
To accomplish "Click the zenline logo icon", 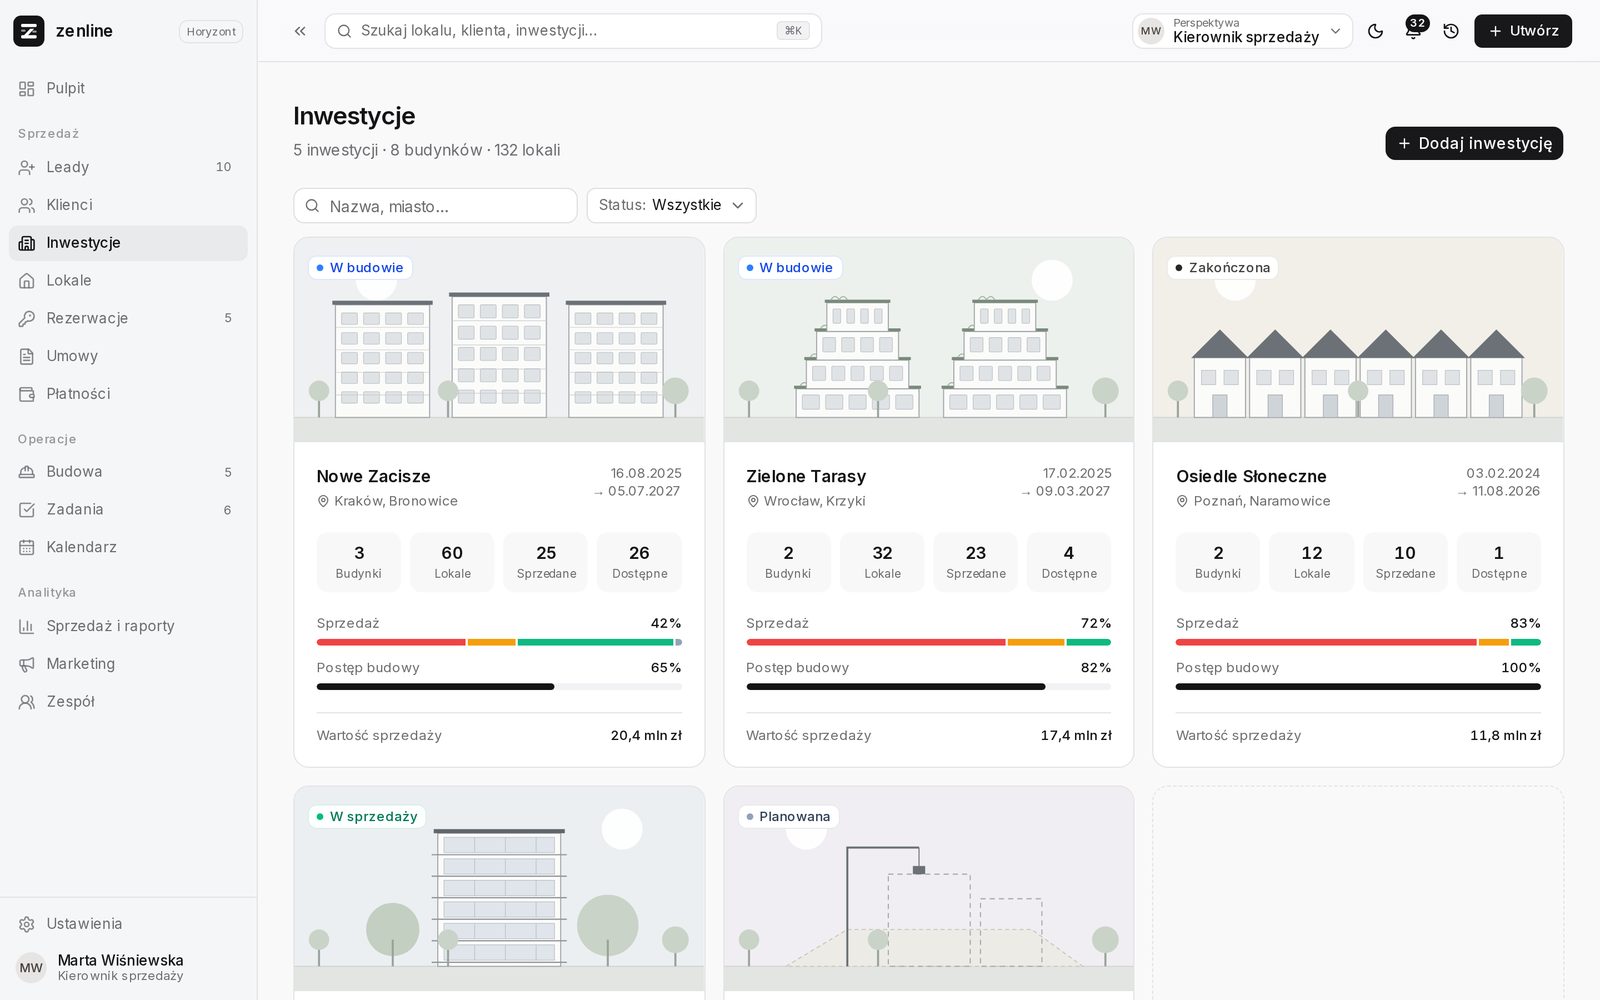I will 29,31.
